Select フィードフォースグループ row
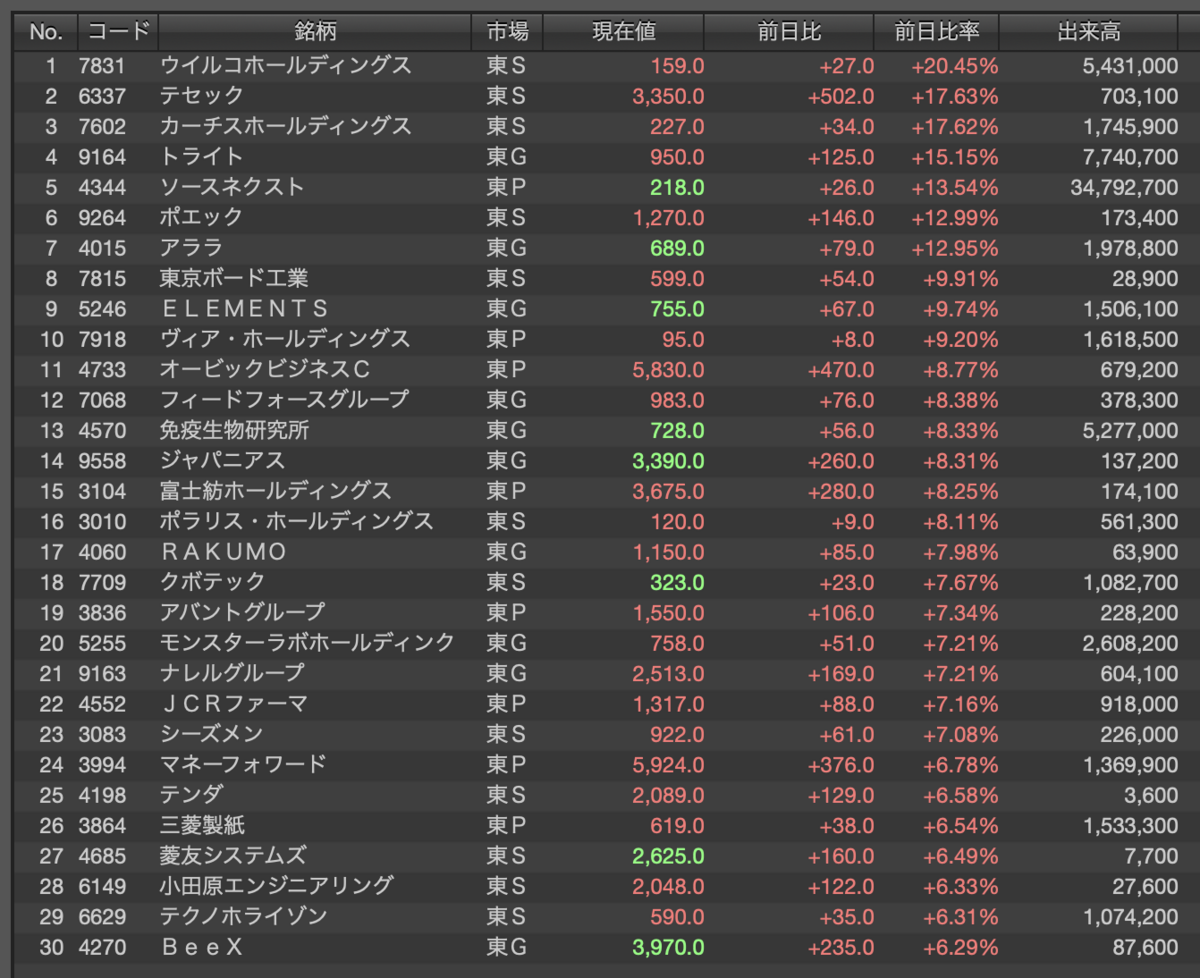Viewport: 1200px width, 978px height. point(598,399)
